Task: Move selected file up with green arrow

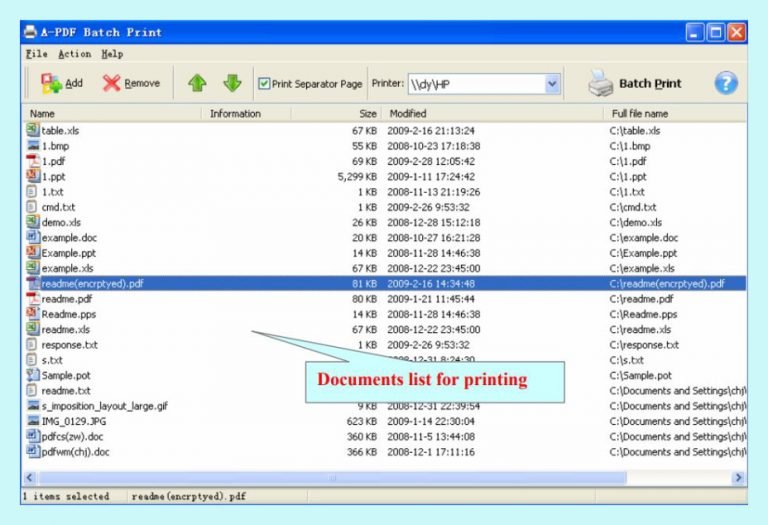Action: point(197,83)
